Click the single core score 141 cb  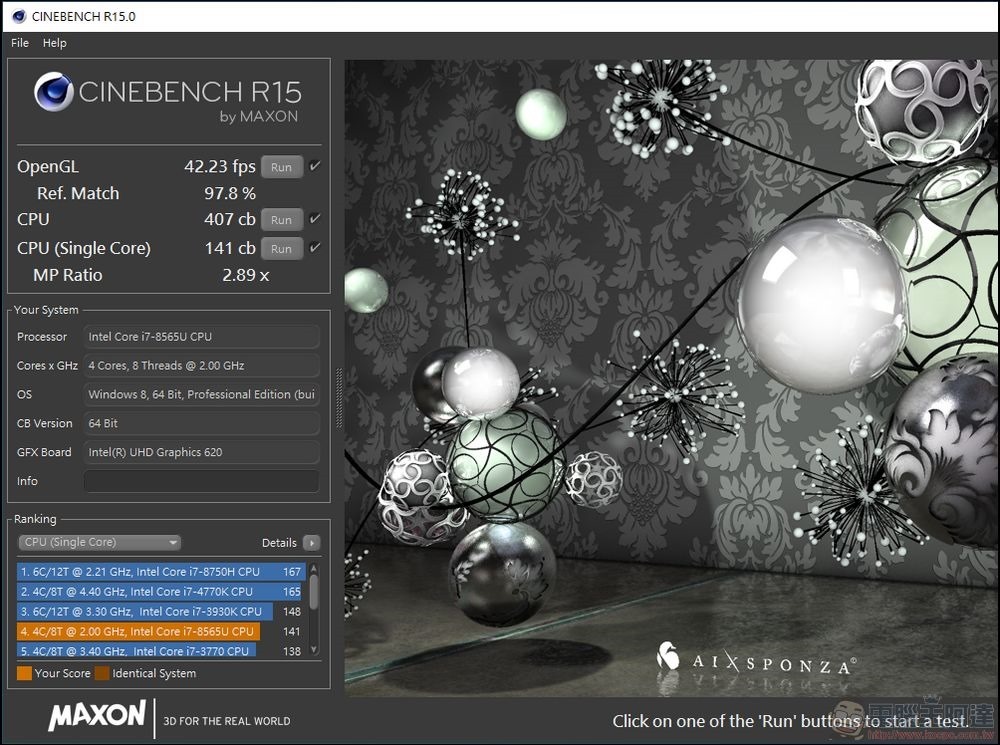click(230, 247)
